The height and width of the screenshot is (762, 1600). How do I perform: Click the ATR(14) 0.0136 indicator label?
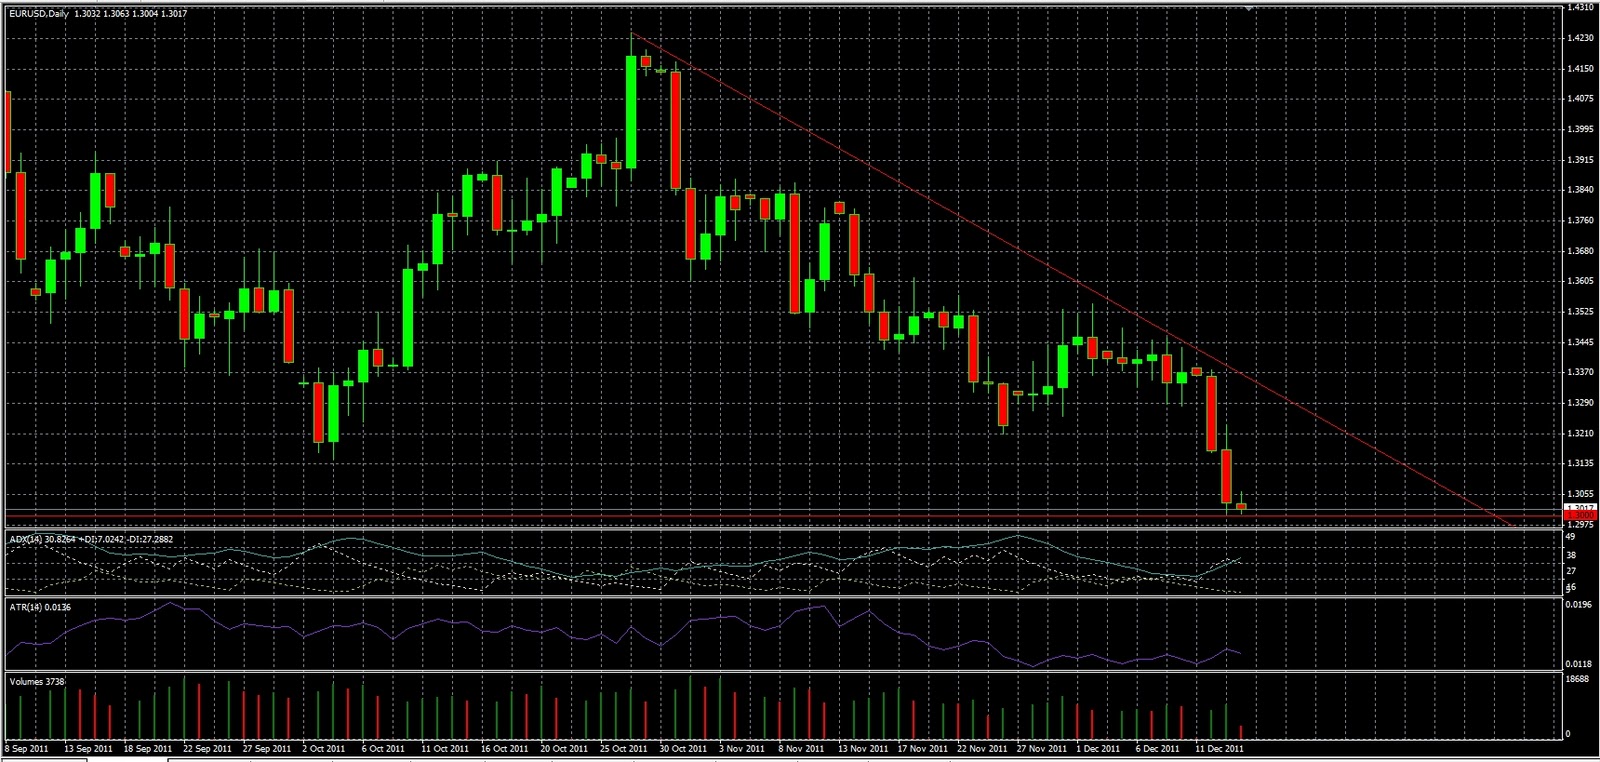coord(40,607)
